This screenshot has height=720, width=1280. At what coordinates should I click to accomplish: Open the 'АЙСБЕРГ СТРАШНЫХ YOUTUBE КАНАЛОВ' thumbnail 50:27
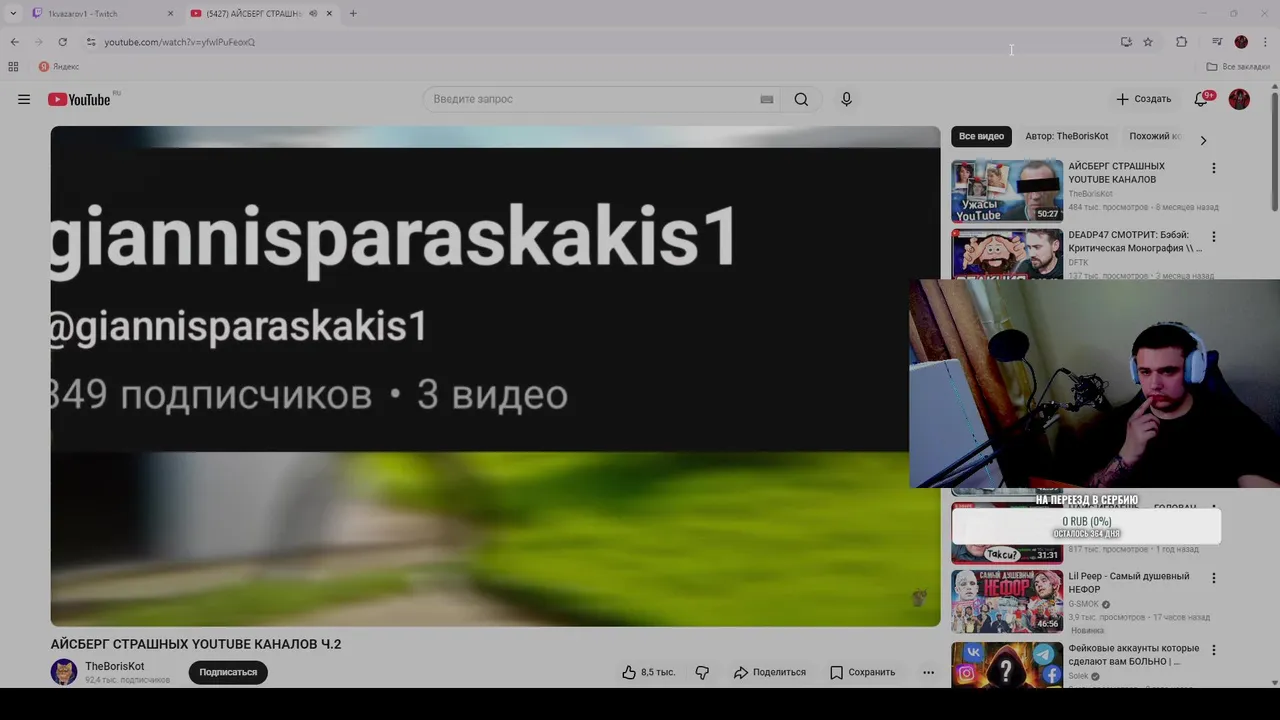tap(1007, 191)
